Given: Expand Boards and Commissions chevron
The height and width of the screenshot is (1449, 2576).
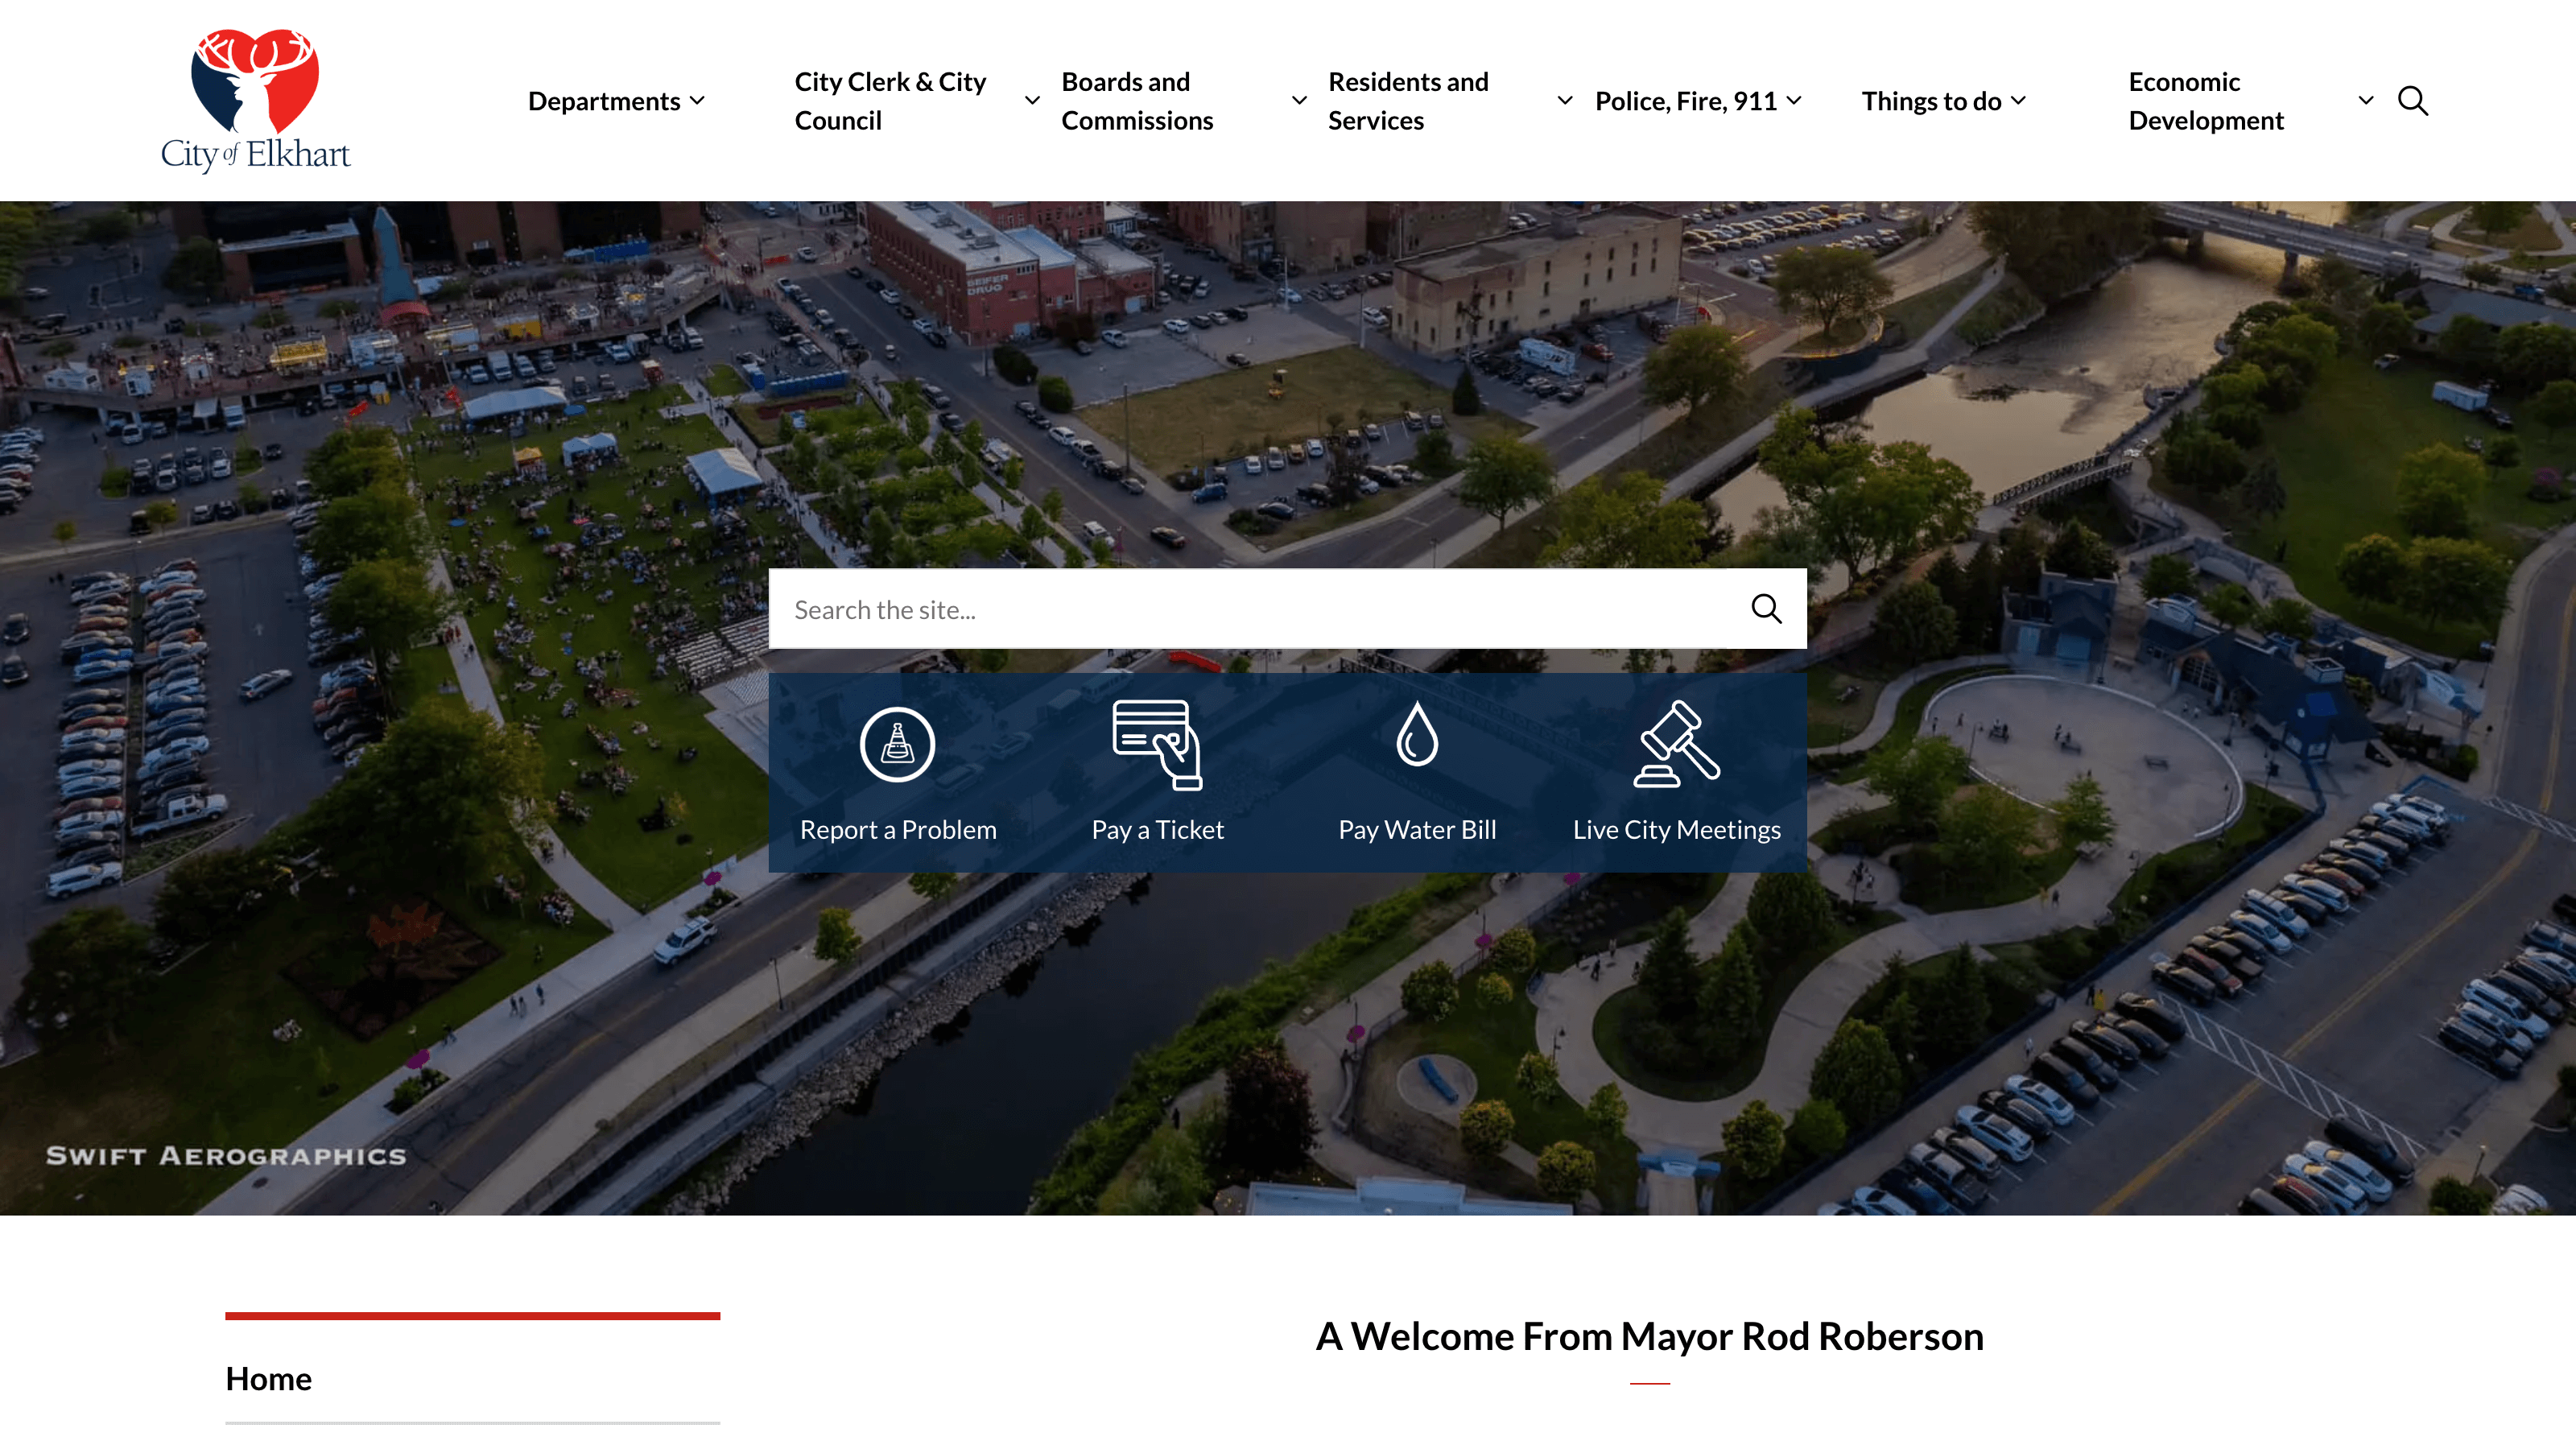Looking at the screenshot, I should (x=1299, y=101).
